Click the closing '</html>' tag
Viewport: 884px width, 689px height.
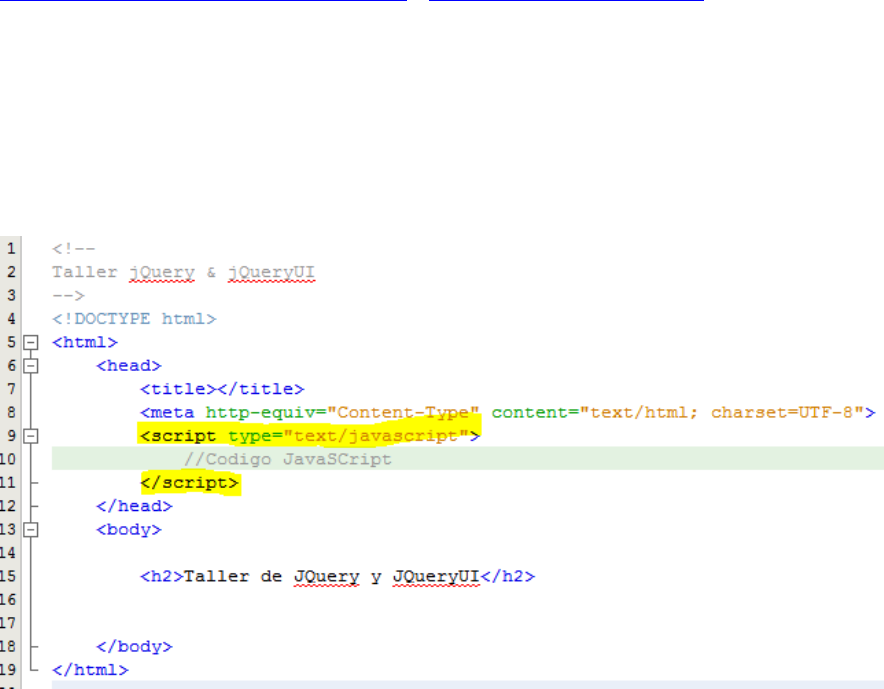tap(90, 670)
